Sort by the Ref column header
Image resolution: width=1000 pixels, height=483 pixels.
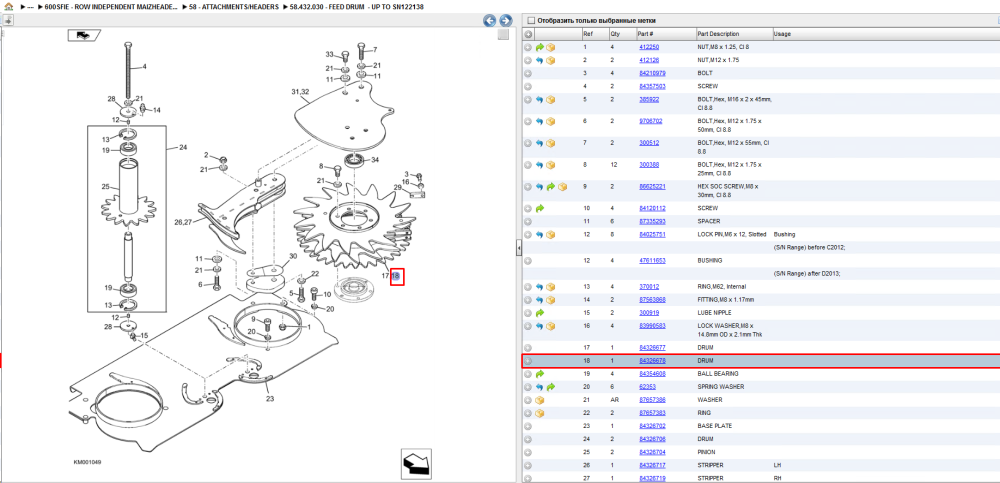pos(587,34)
